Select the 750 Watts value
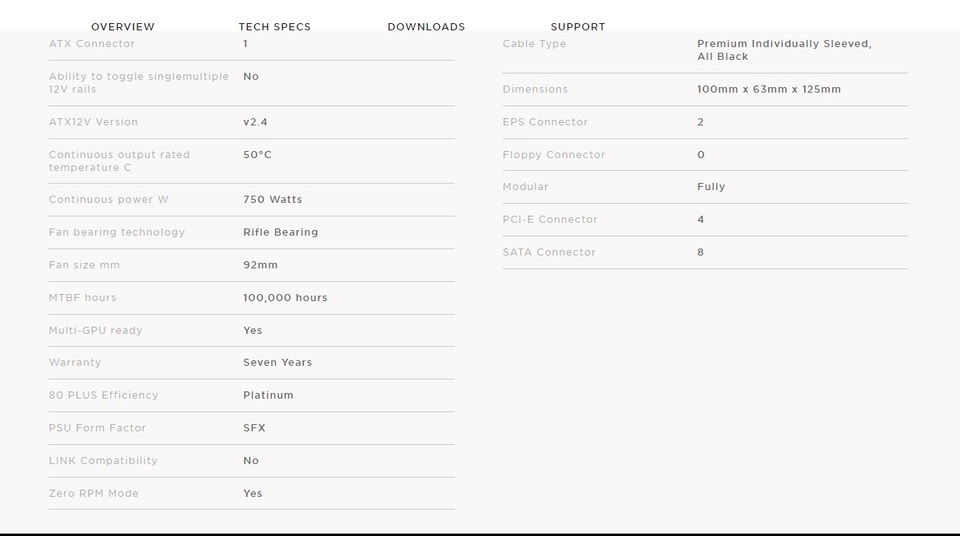This screenshot has height=536, width=960. point(272,199)
